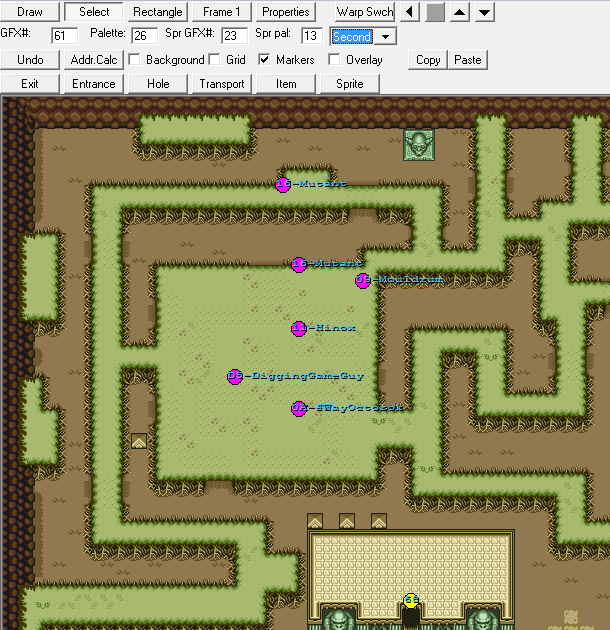The width and height of the screenshot is (610, 630).
Task: Select the D5-DiggingGameGuy sprite marker
Action: click(x=235, y=376)
